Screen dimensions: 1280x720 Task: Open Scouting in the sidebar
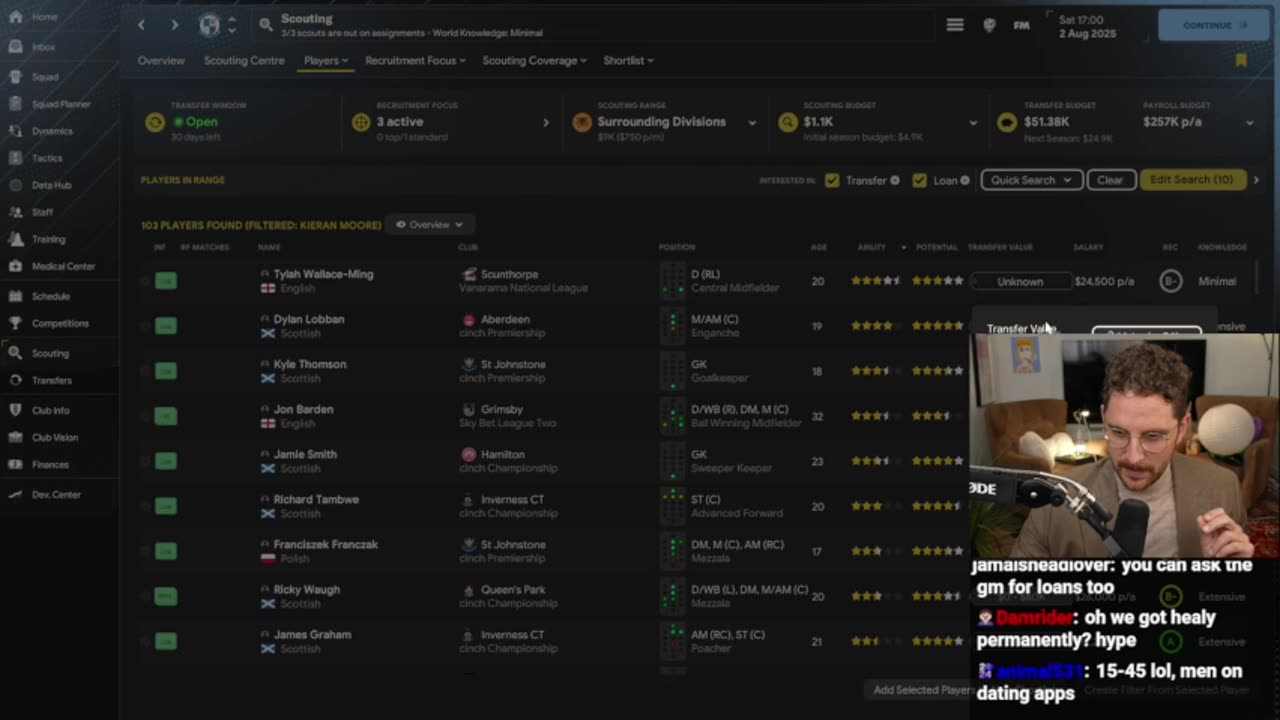click(x=50, y=353)
